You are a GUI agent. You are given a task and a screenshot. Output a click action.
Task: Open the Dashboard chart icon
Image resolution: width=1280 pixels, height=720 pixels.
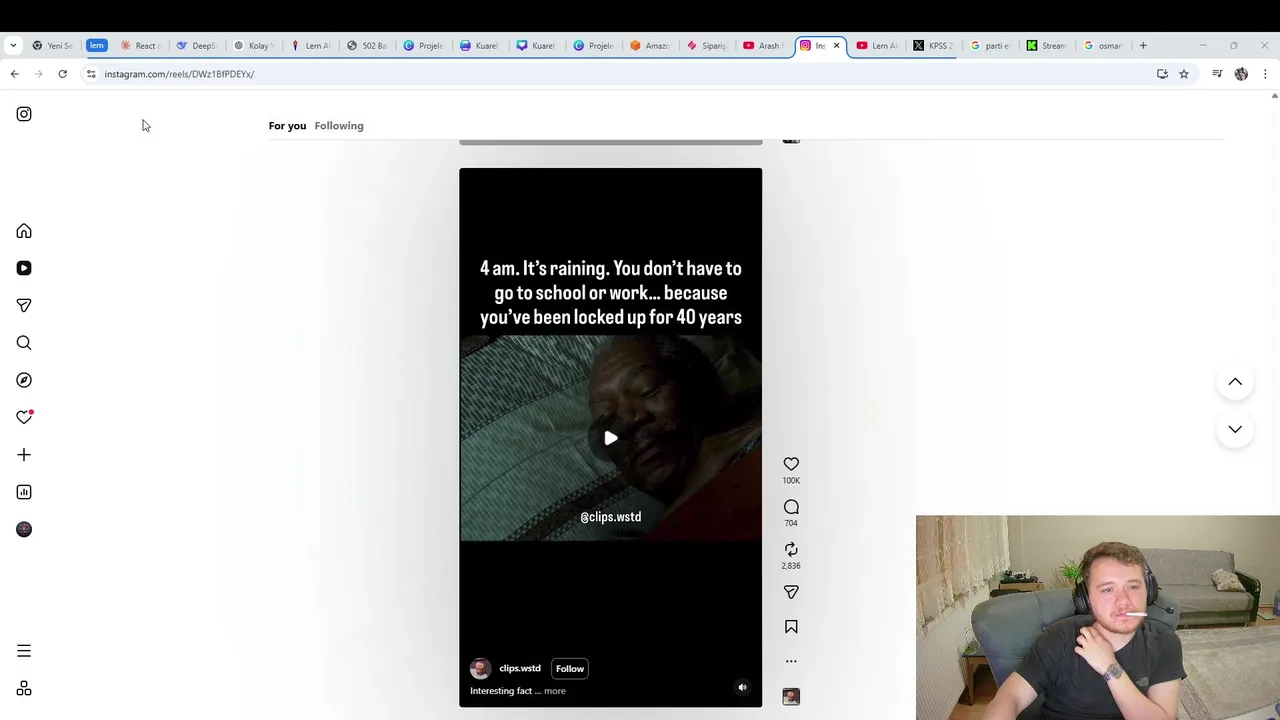24,492
